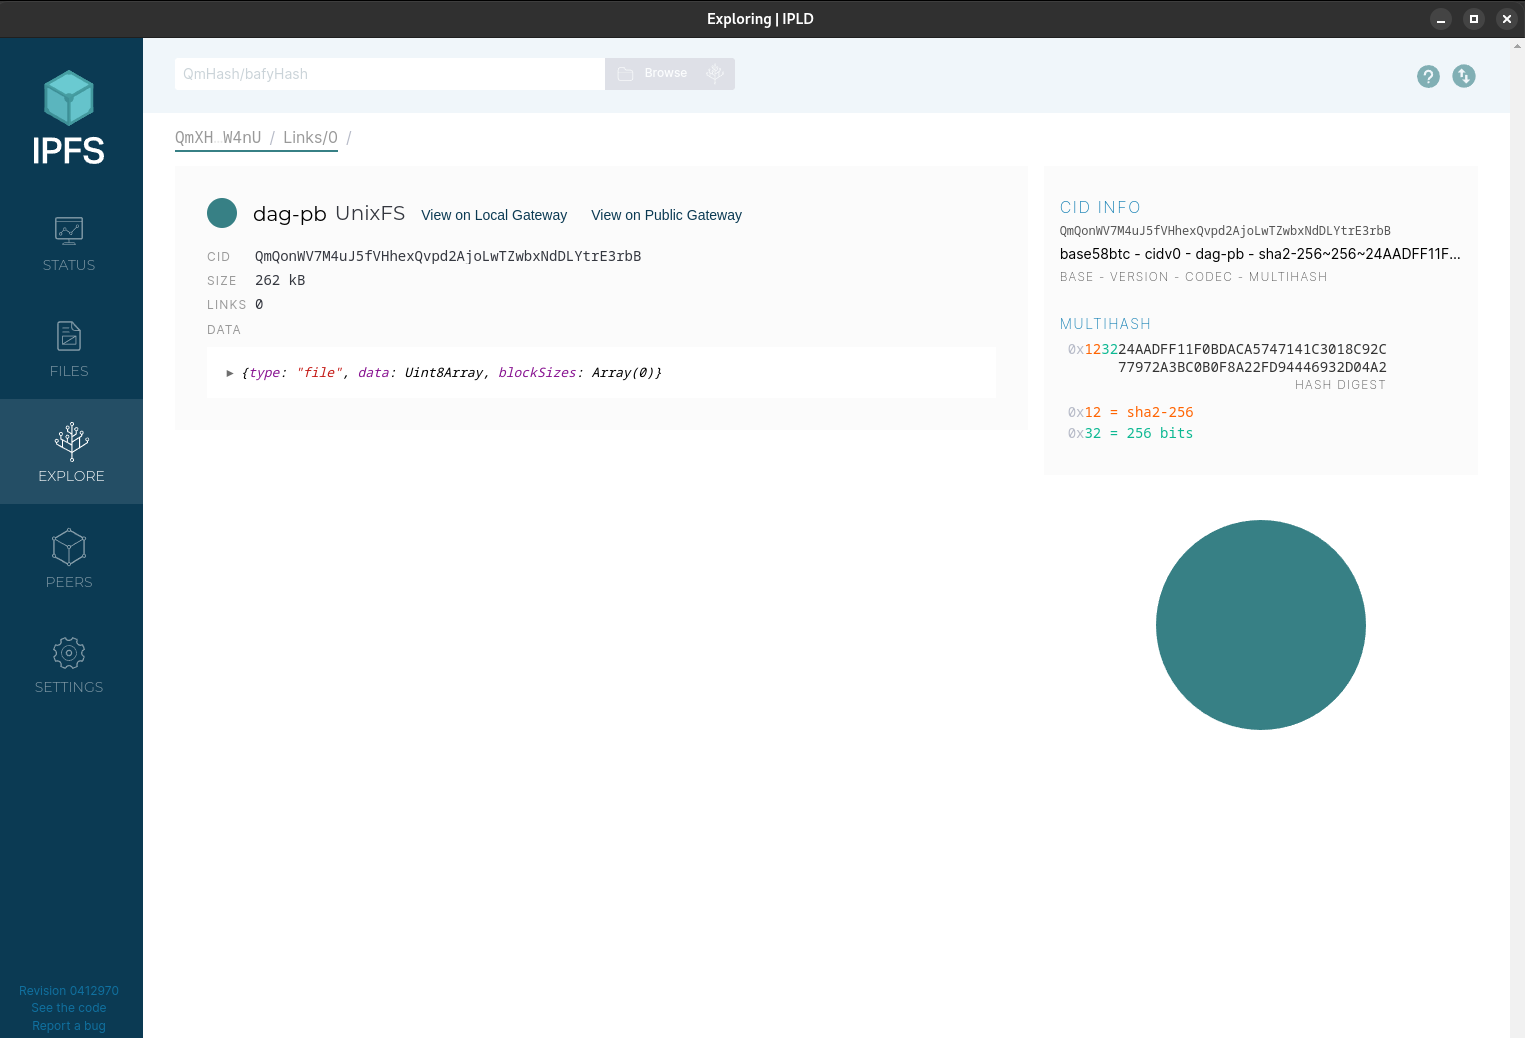The image size is (1525, 1038).
Task: Click the CID value QmQonWV7M4uJ5fVHhexQvpd2AjoLwTZwbxNdDLYtrE3rbB
Action: pos(448,256)
